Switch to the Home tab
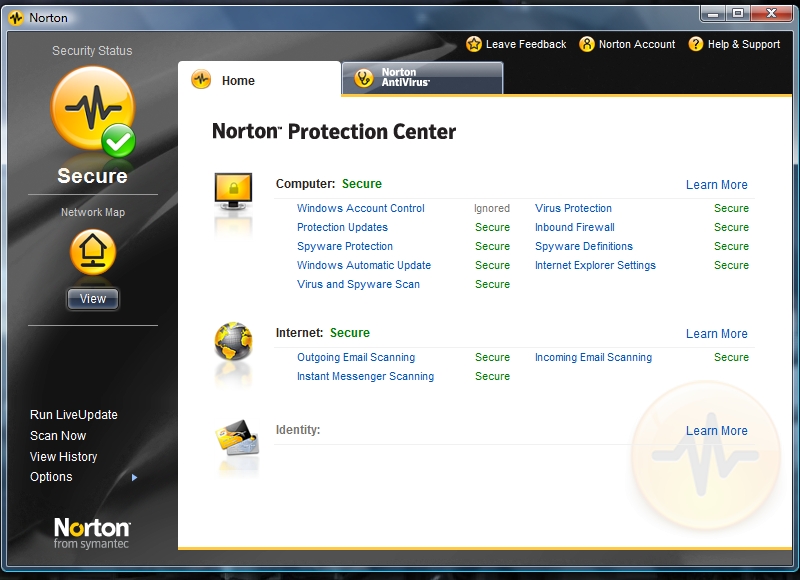Viewport: 800px width, 580px height. (x=259, y=79)
